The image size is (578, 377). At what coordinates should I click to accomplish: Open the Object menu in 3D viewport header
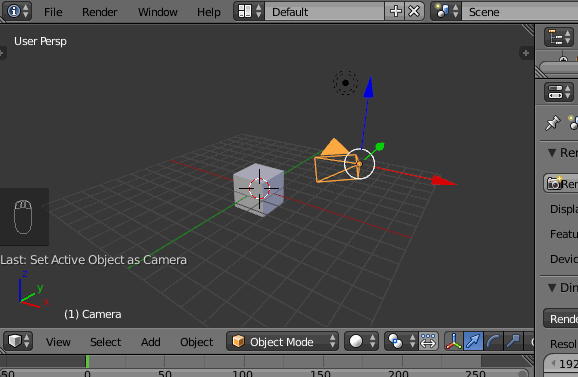pos(196,342)
